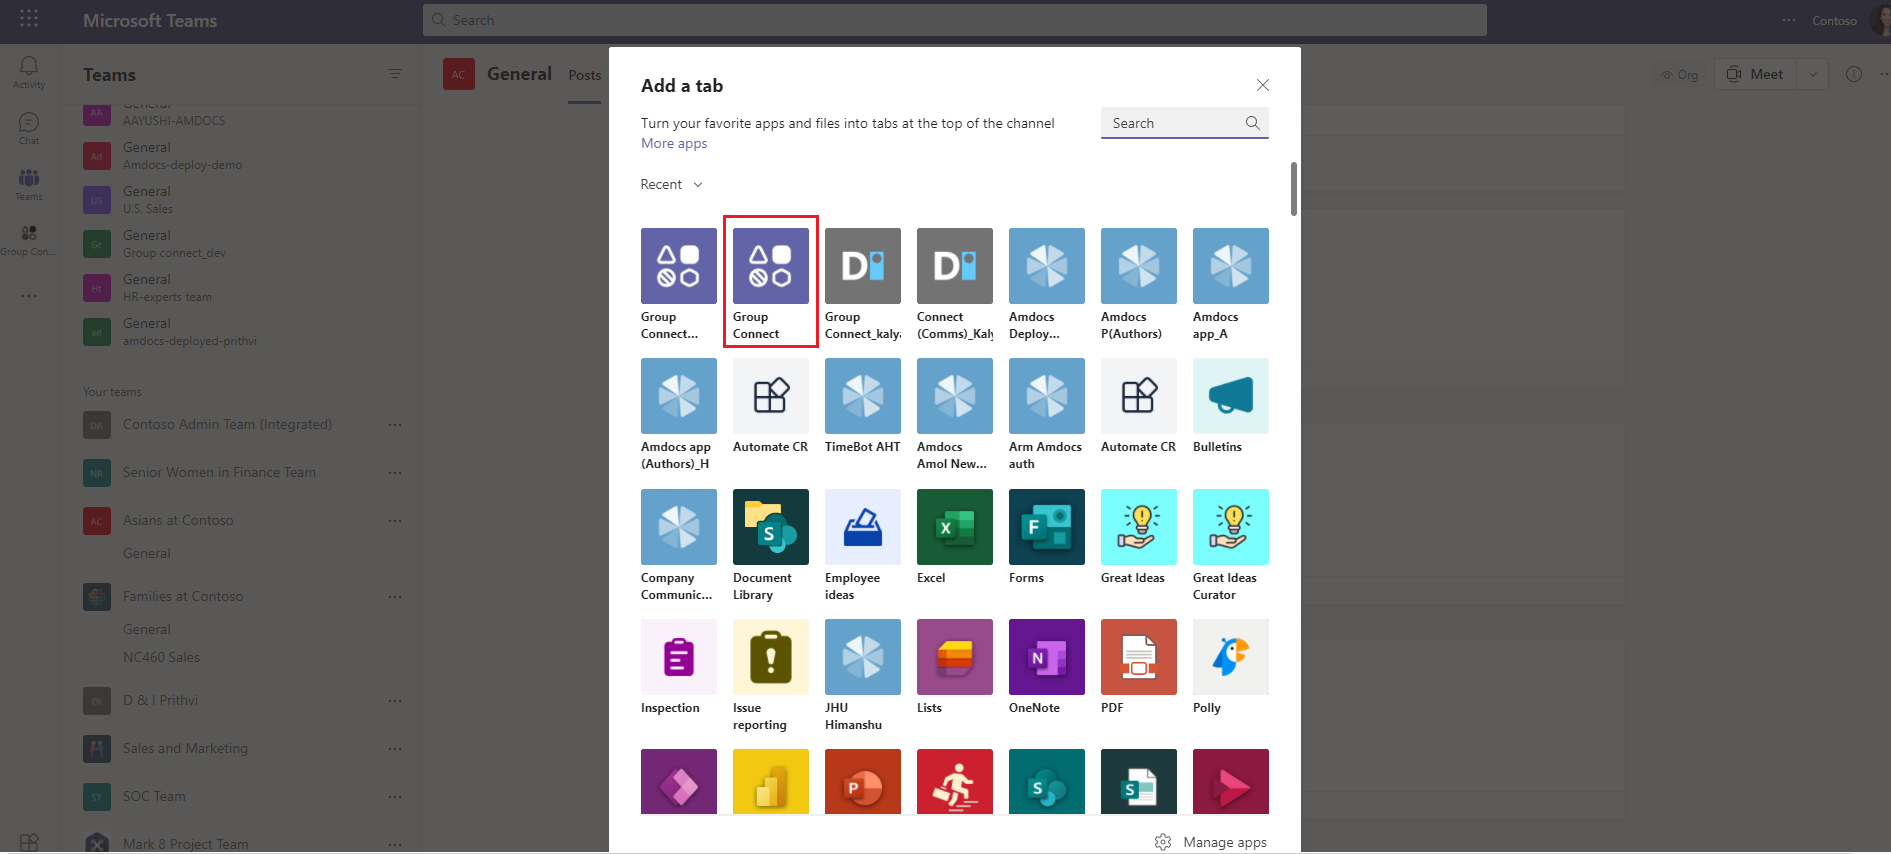
Task: Open more options for Senior Women in Finance Team
Action: pyautogui.click(x=395, y=473)
